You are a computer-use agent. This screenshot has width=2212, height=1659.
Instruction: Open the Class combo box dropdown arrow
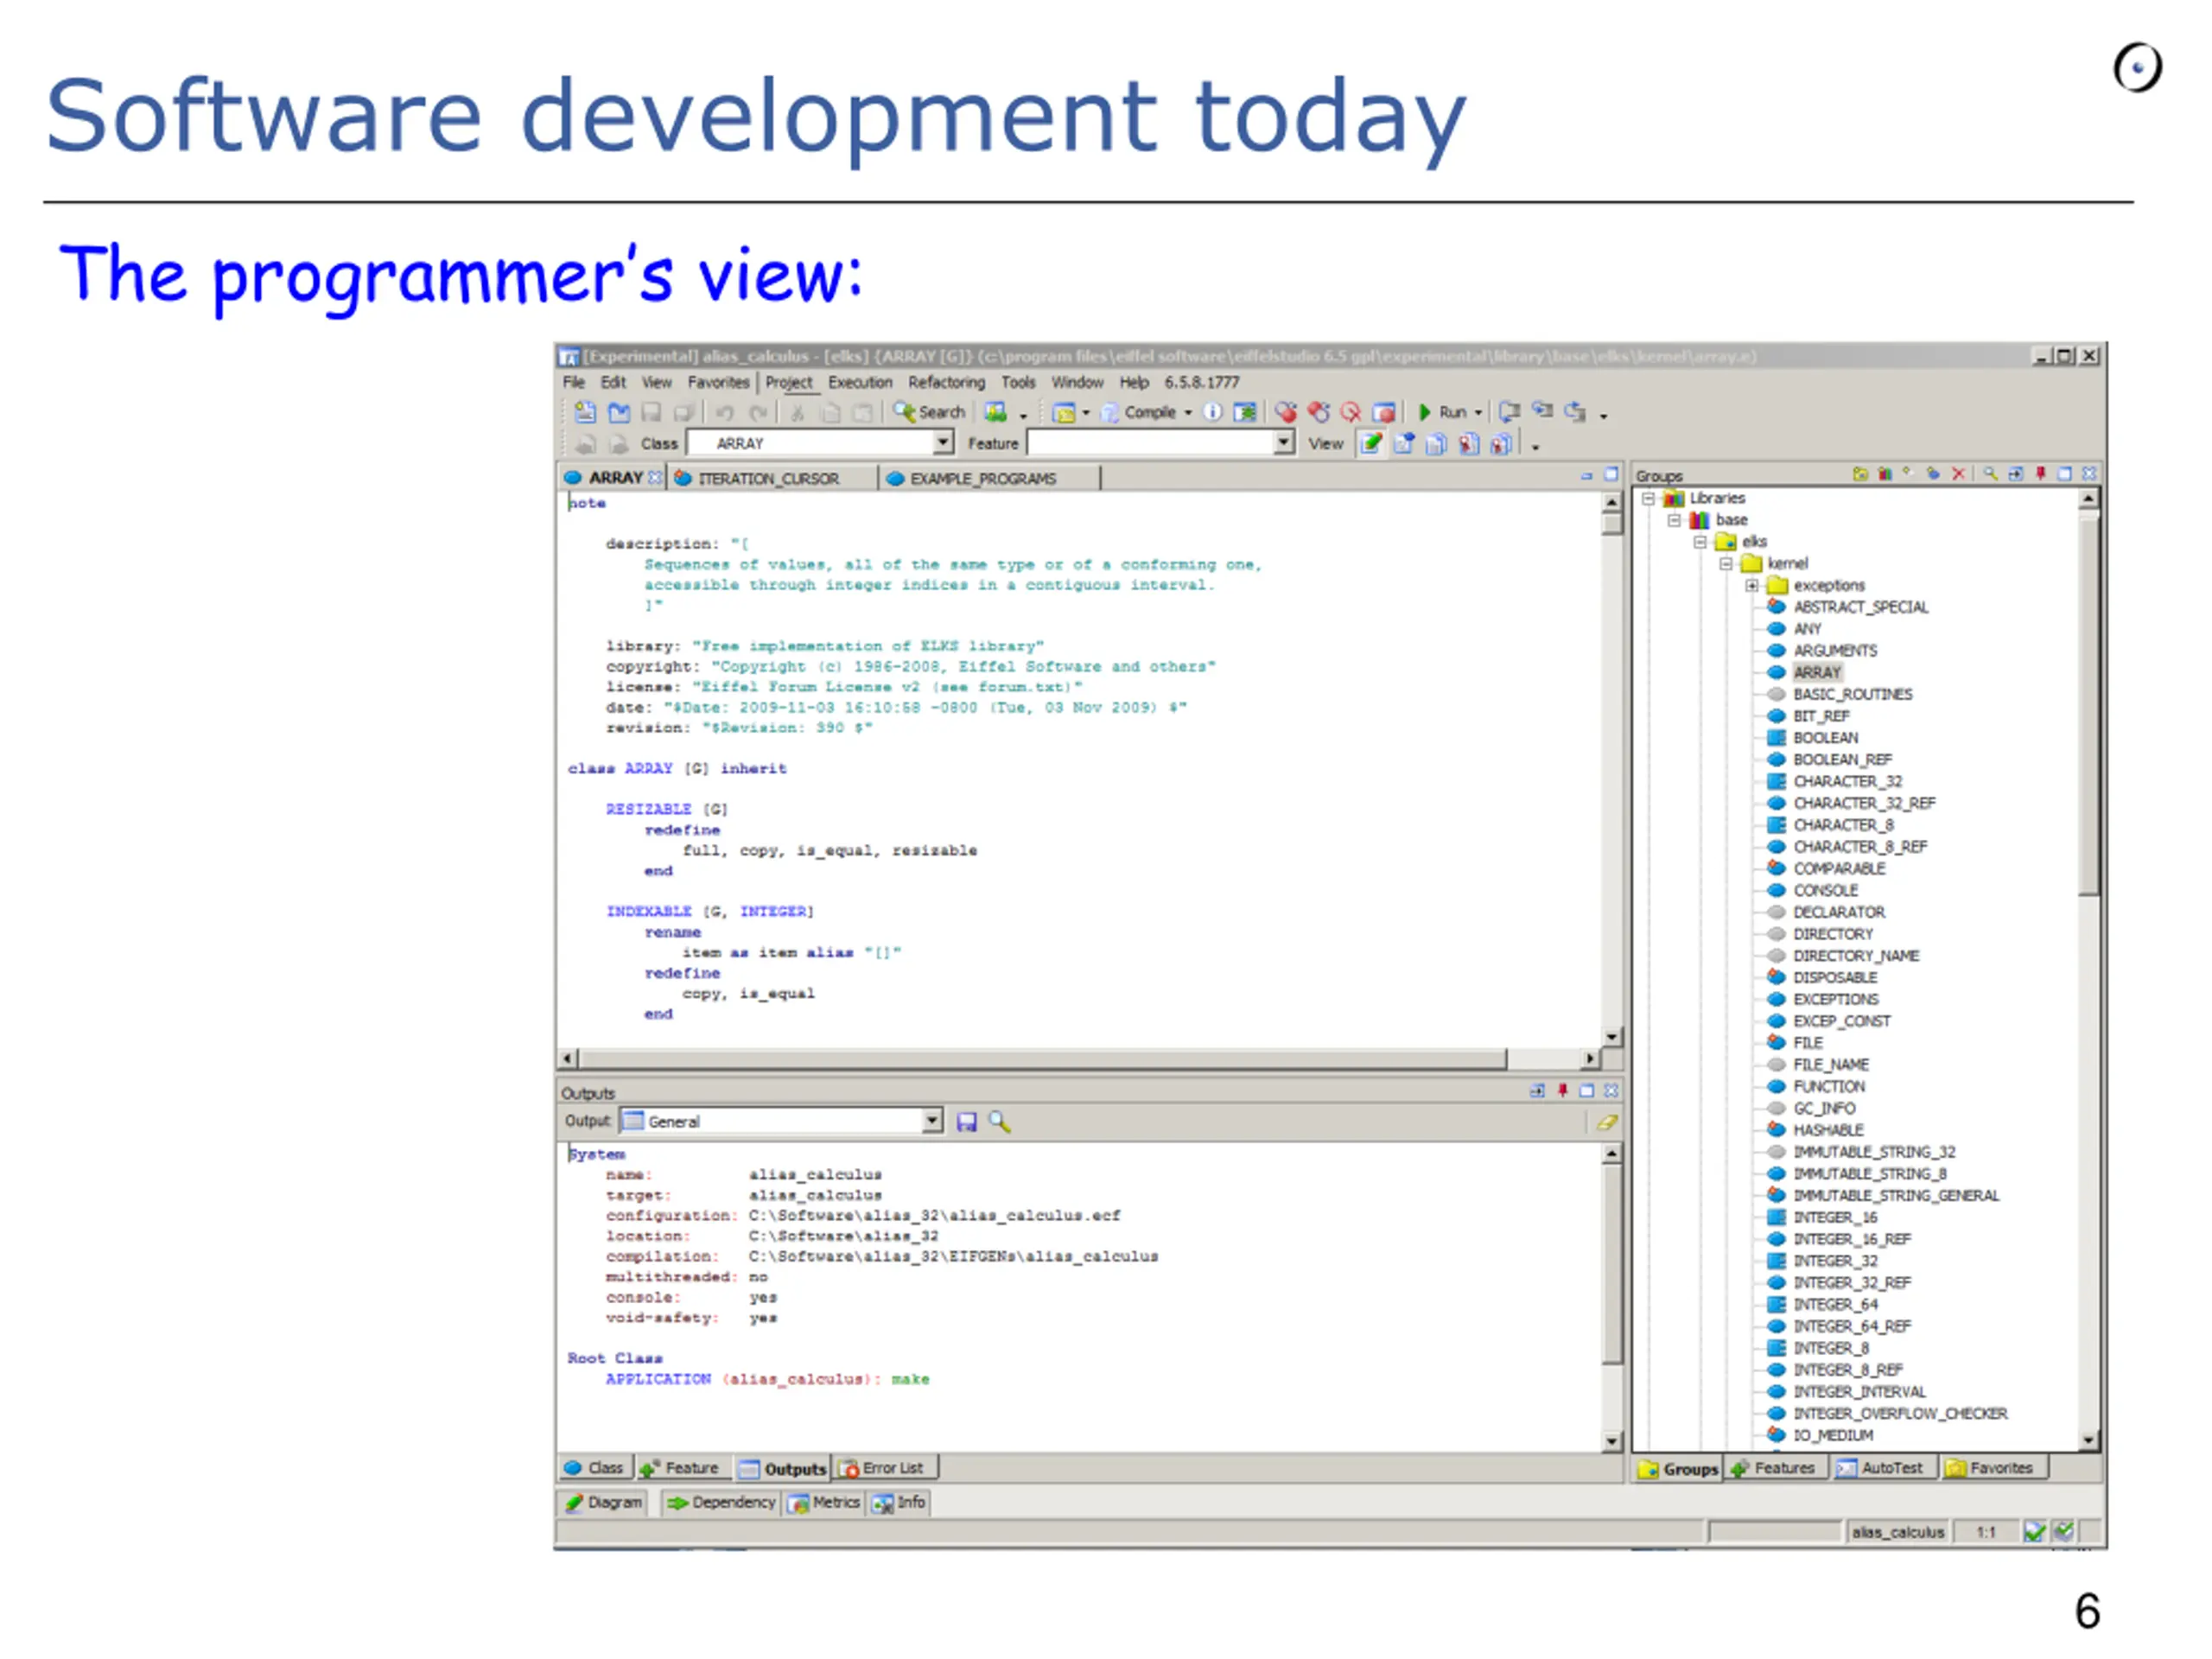[943, 442]
